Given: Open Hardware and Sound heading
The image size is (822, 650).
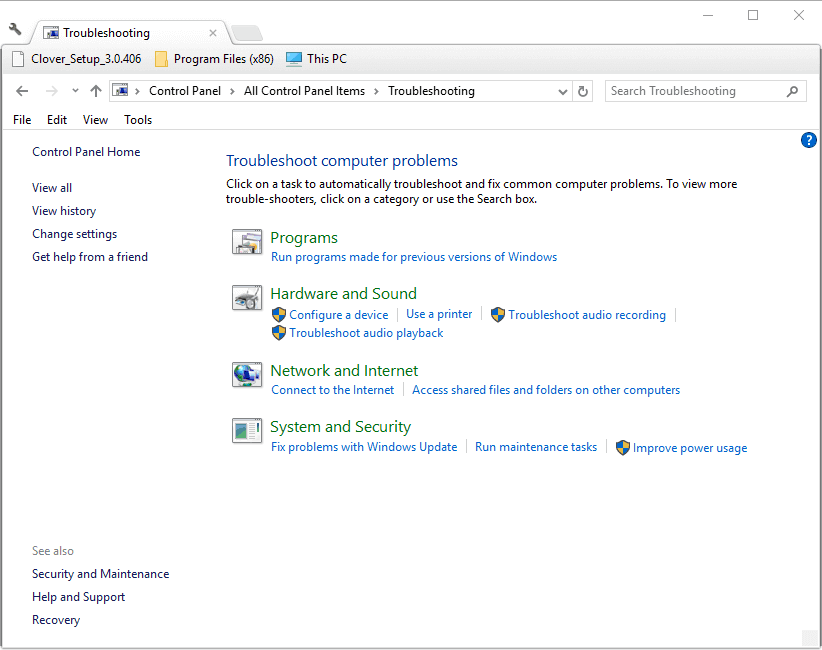Looking at the screenshot, I should click(x=343, y=294).
